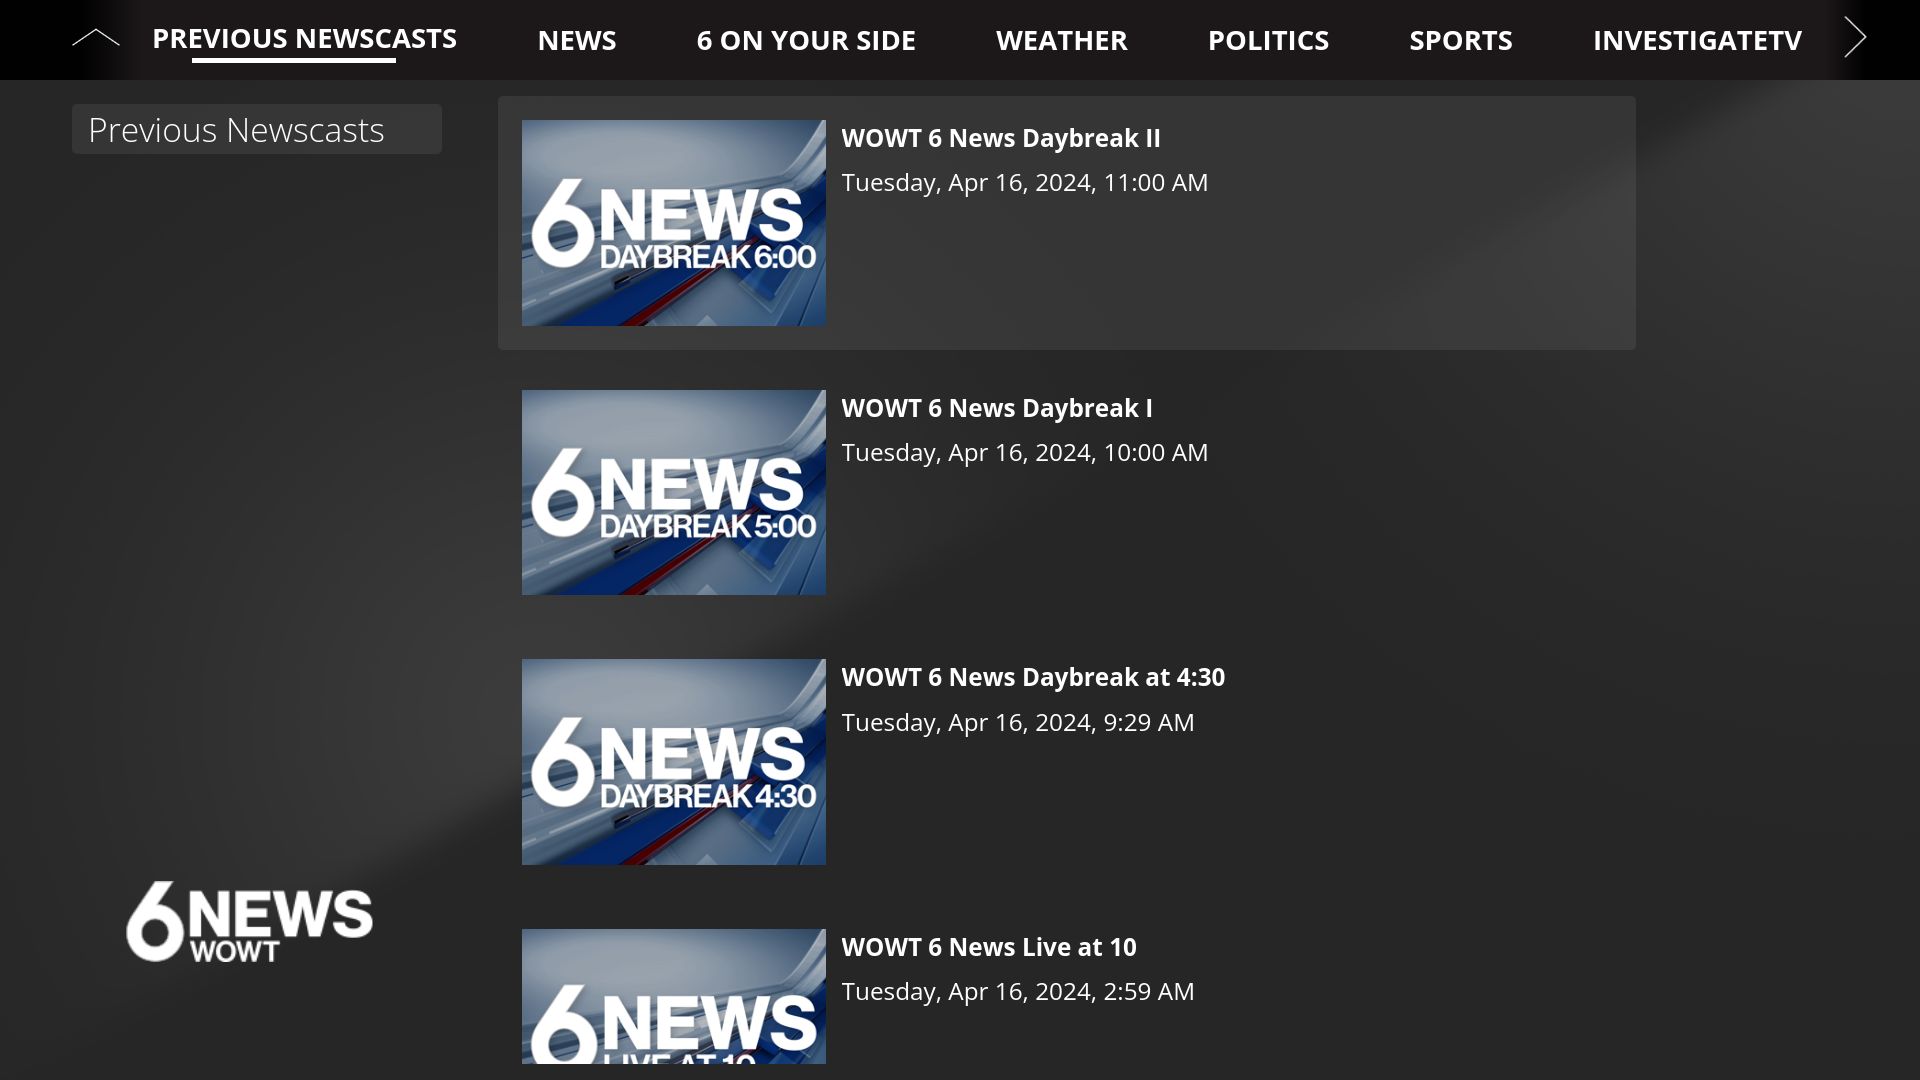The image size is (1920, 1080).
Task: Collapse the navigation bar with the up arrow
Action: 97,36
